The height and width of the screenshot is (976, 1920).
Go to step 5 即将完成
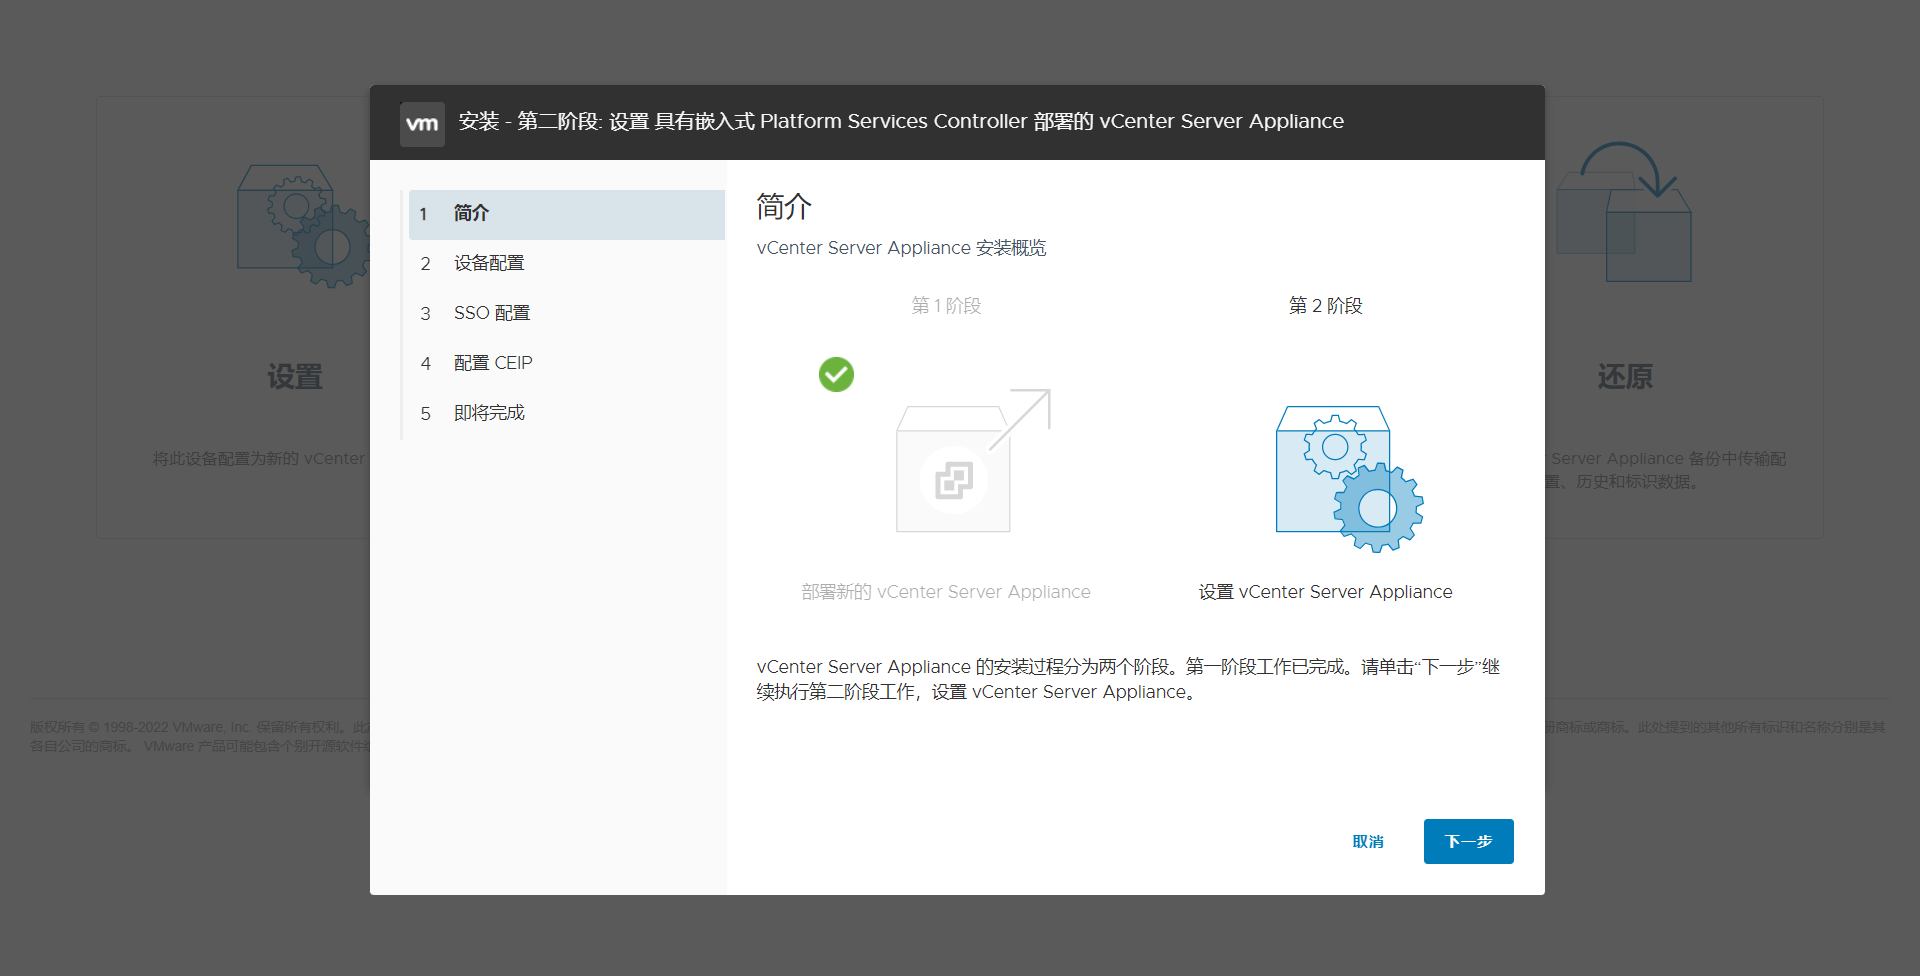[x=566, y=414]
